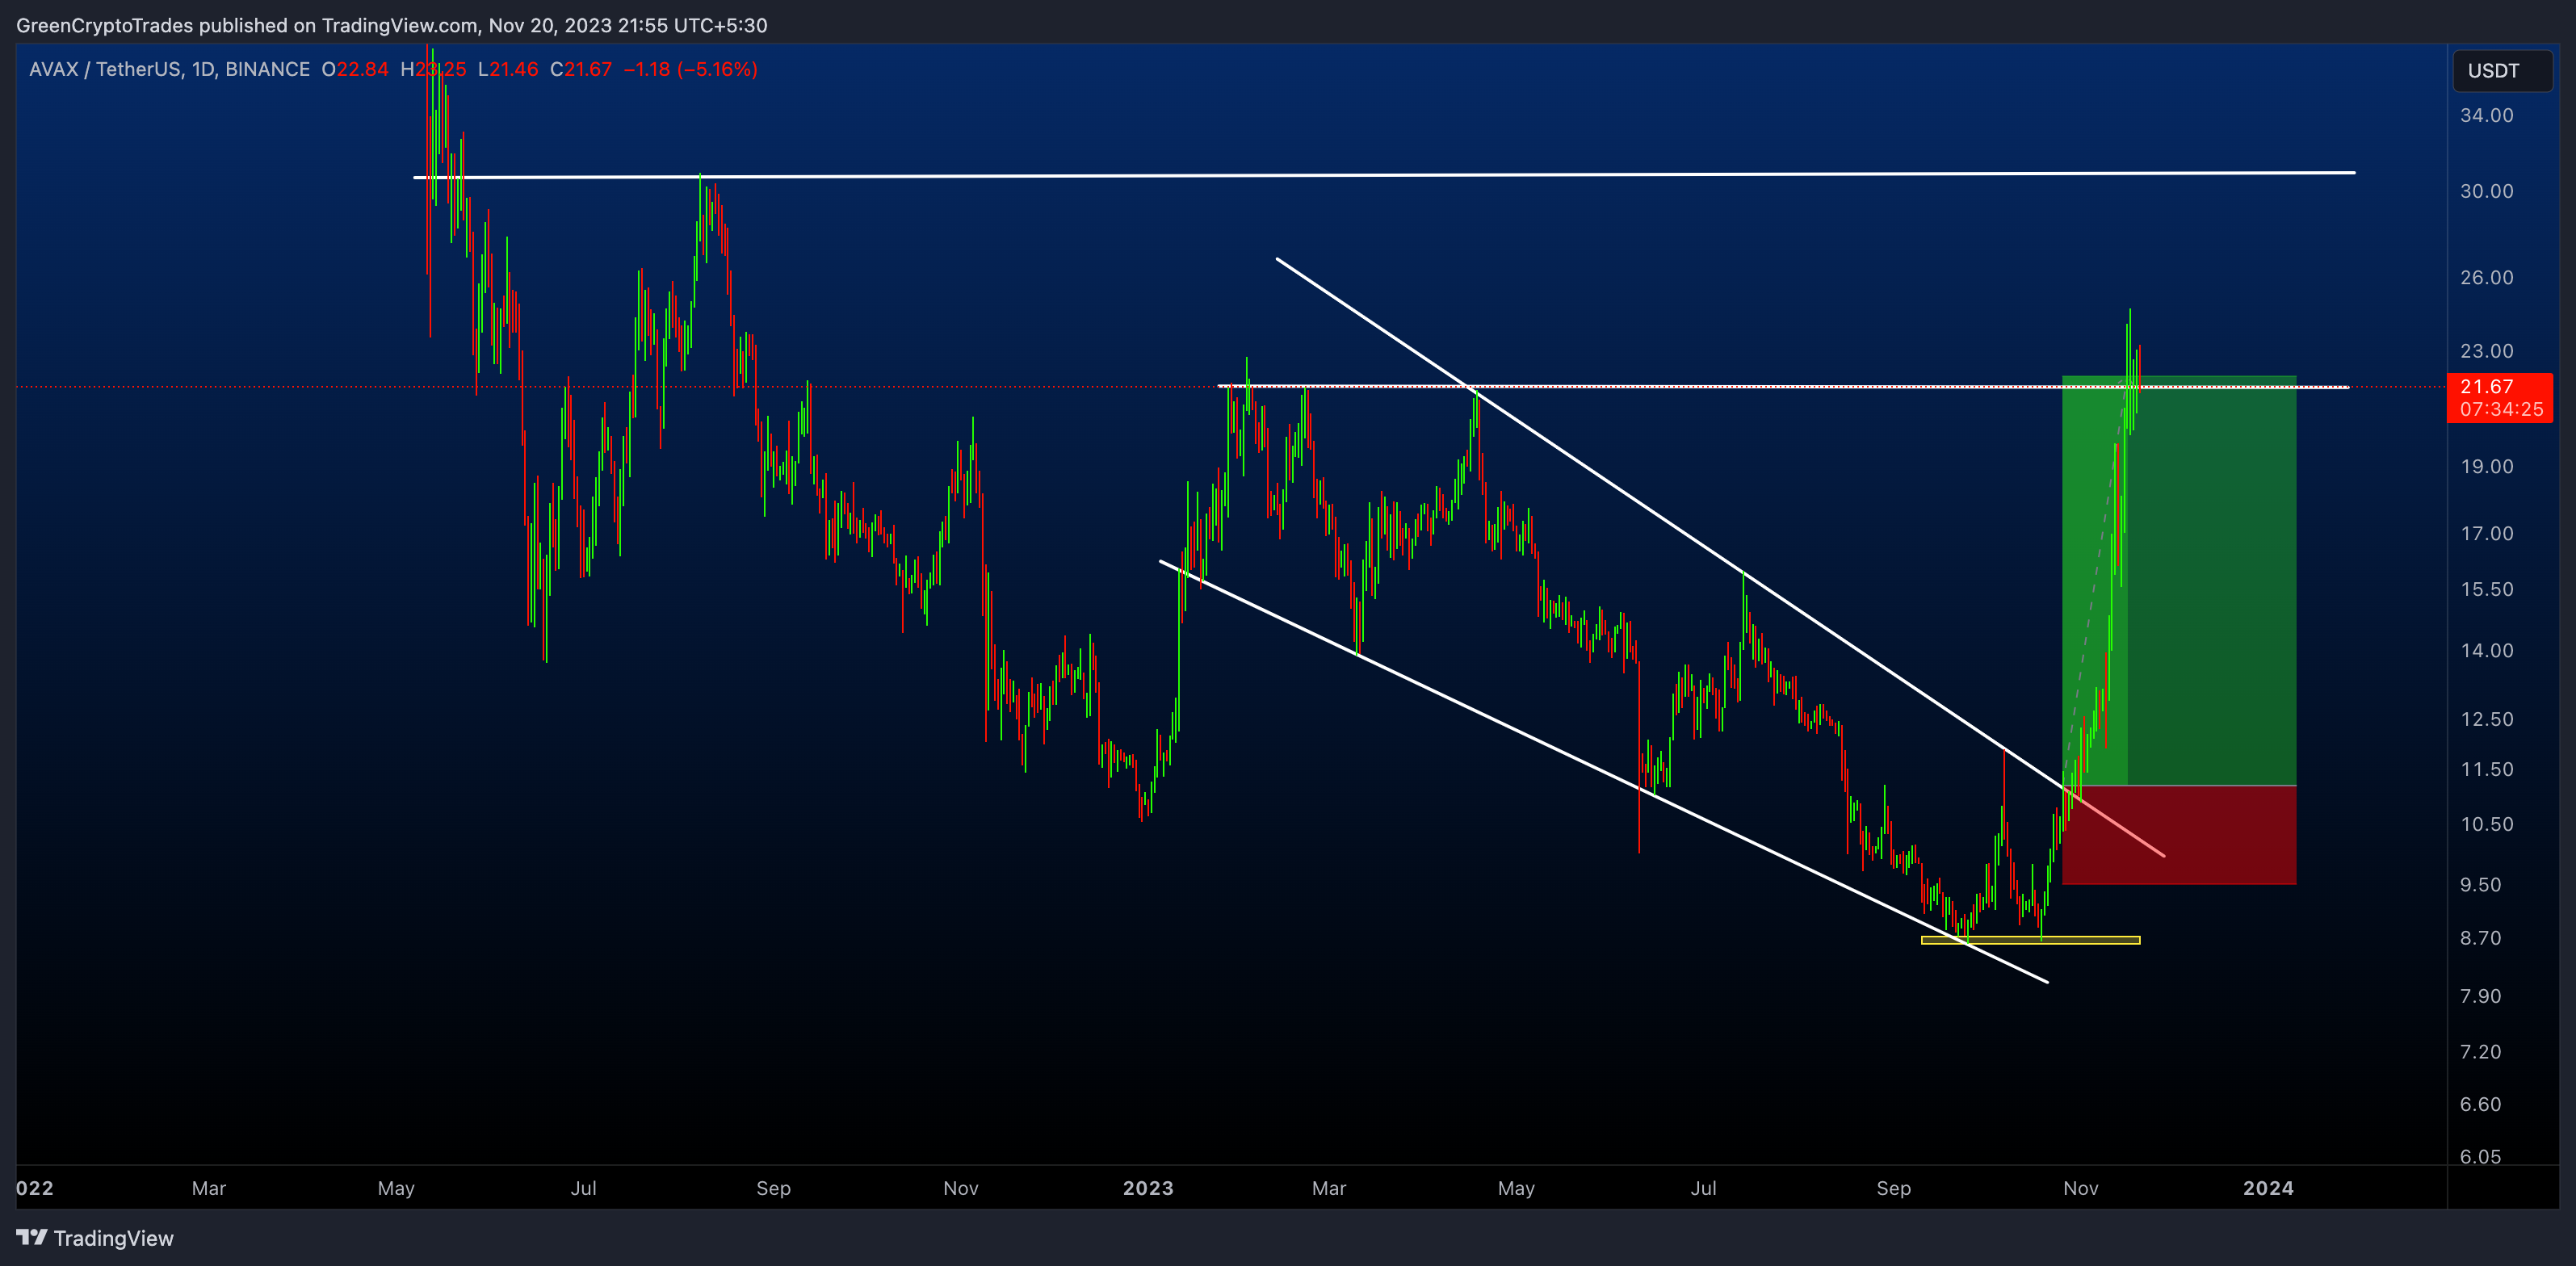
Task: Click the open price value O22.84
Action: click(x=355, y=69)
